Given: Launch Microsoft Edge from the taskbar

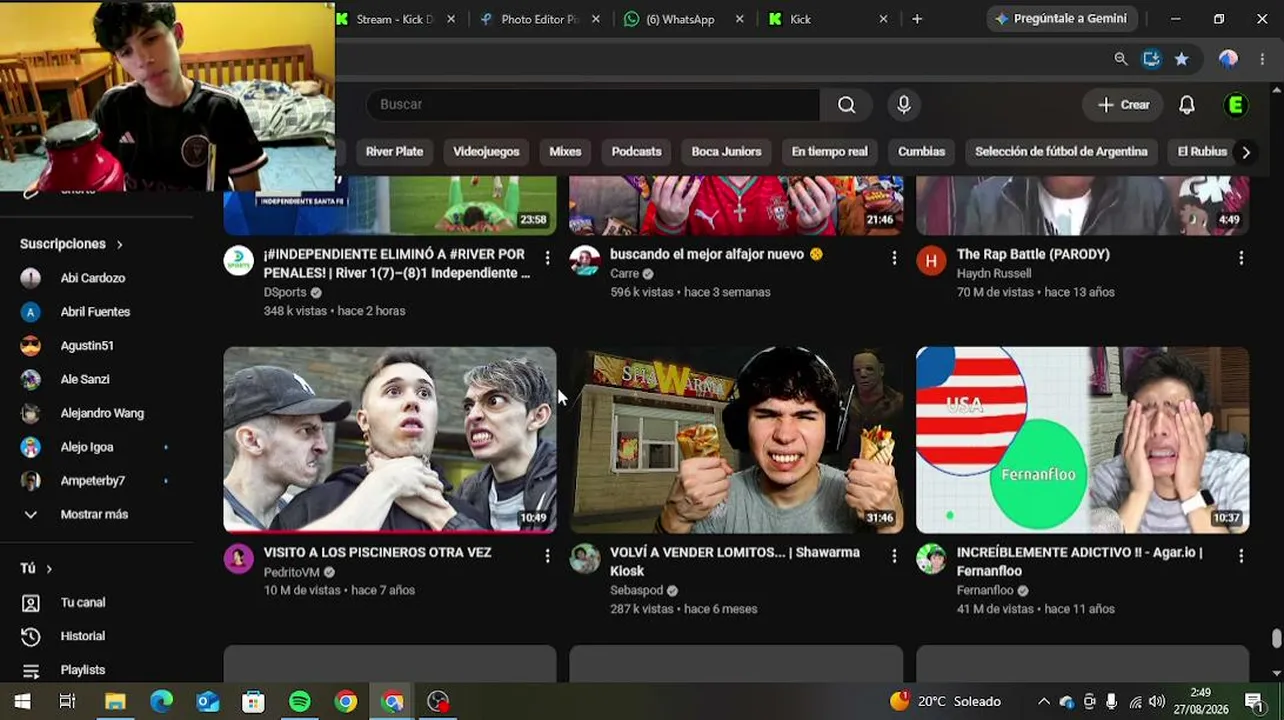Looking at the screenshot, I should [161, 702].
